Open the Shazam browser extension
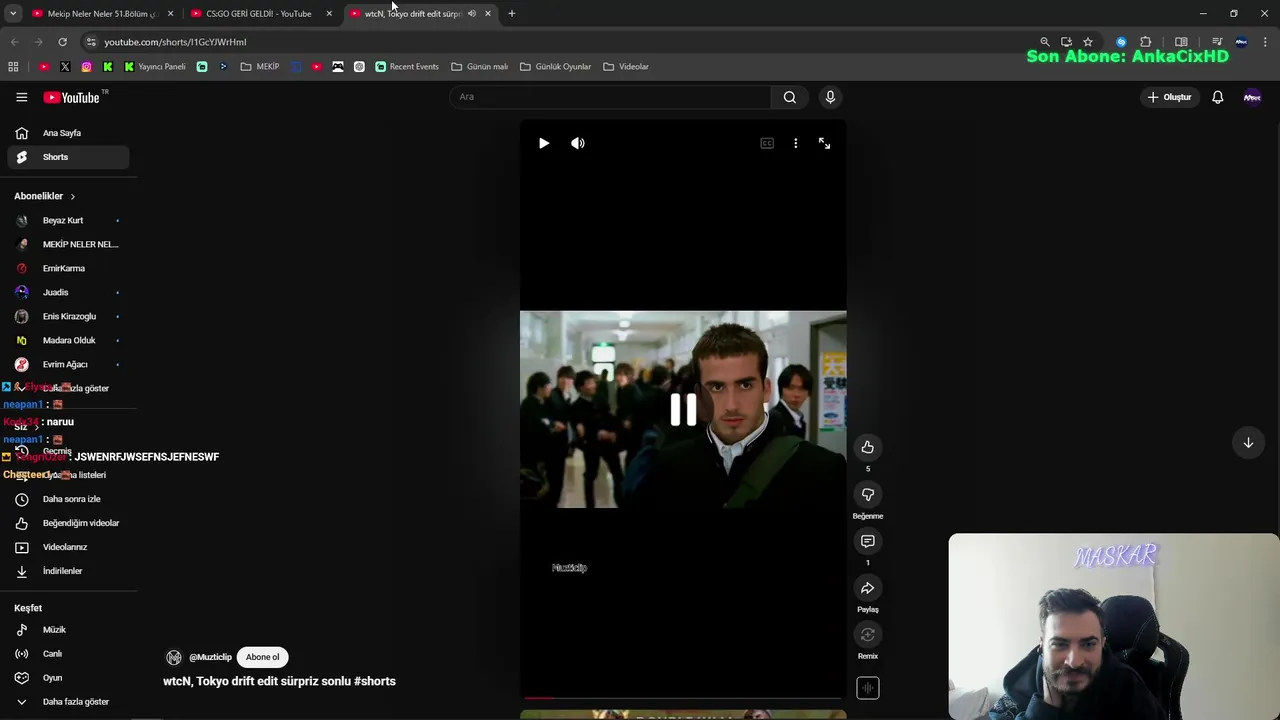1280x720 pixels. click(1121, 42)
